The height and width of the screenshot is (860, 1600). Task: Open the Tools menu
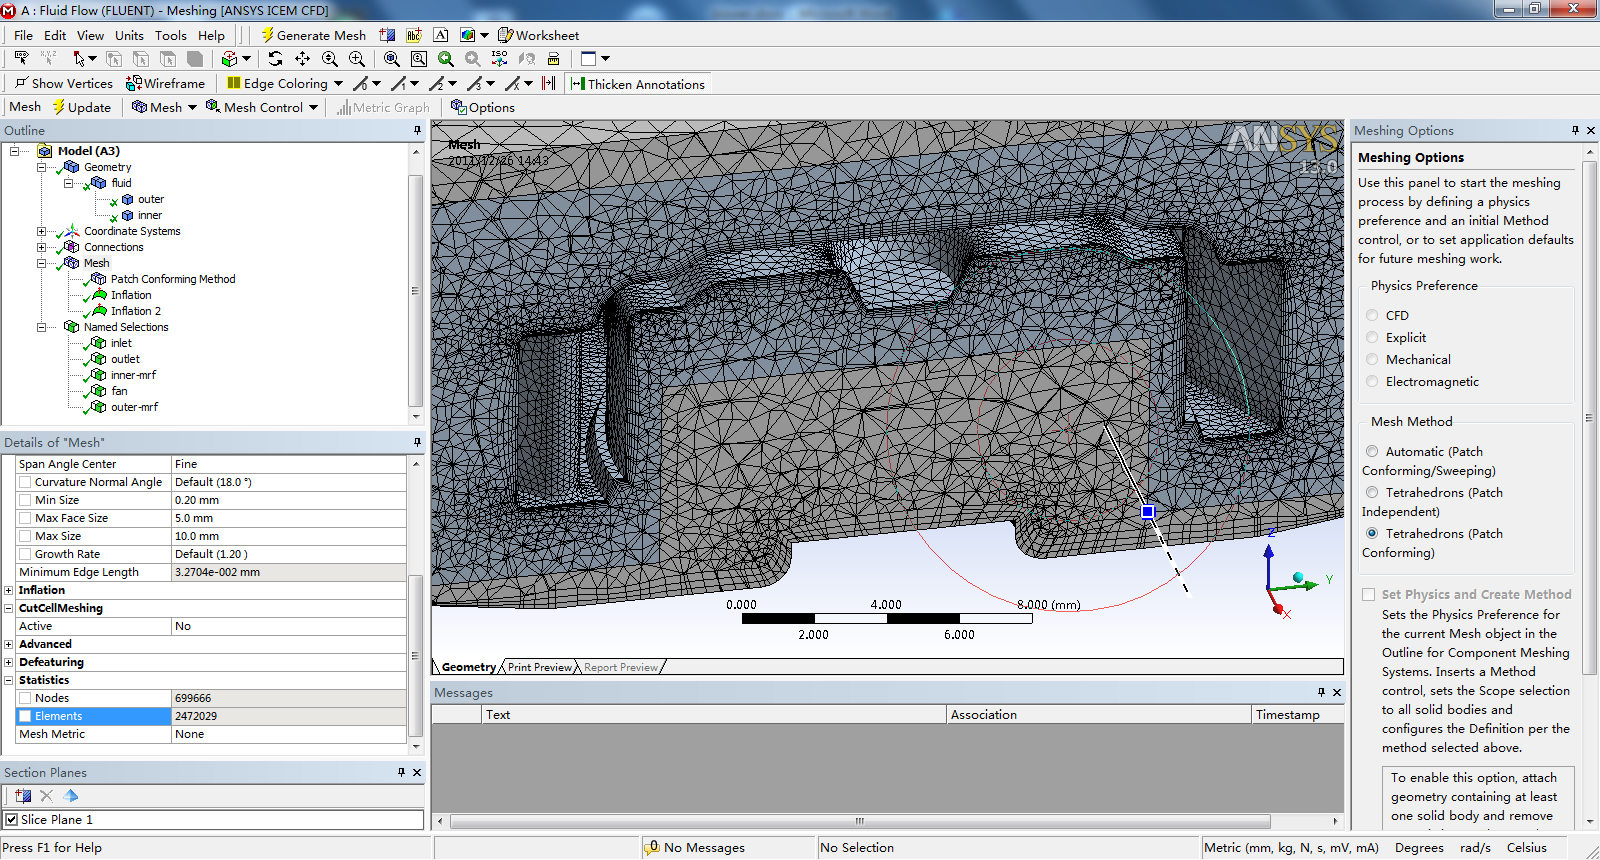170,35
